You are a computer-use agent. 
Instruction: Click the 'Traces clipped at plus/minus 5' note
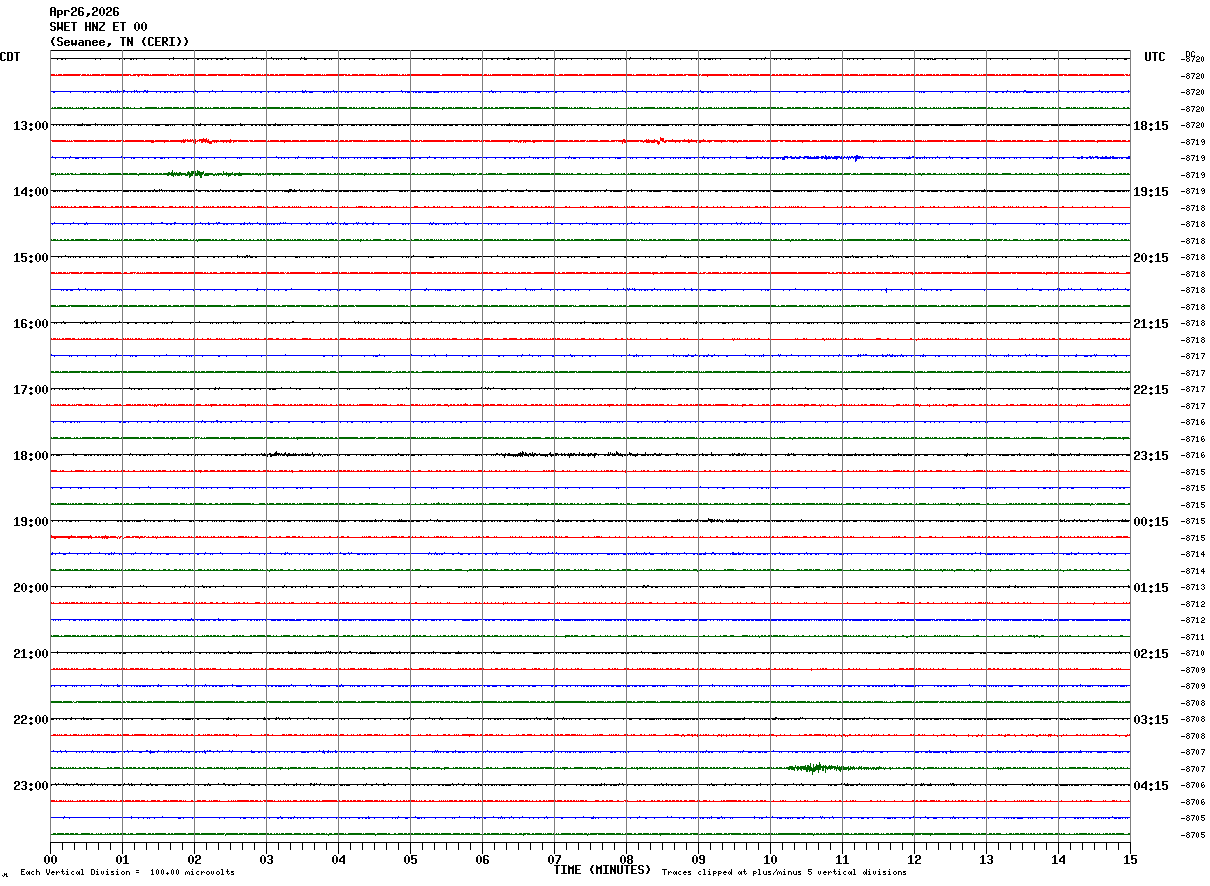tap(784, 872)
